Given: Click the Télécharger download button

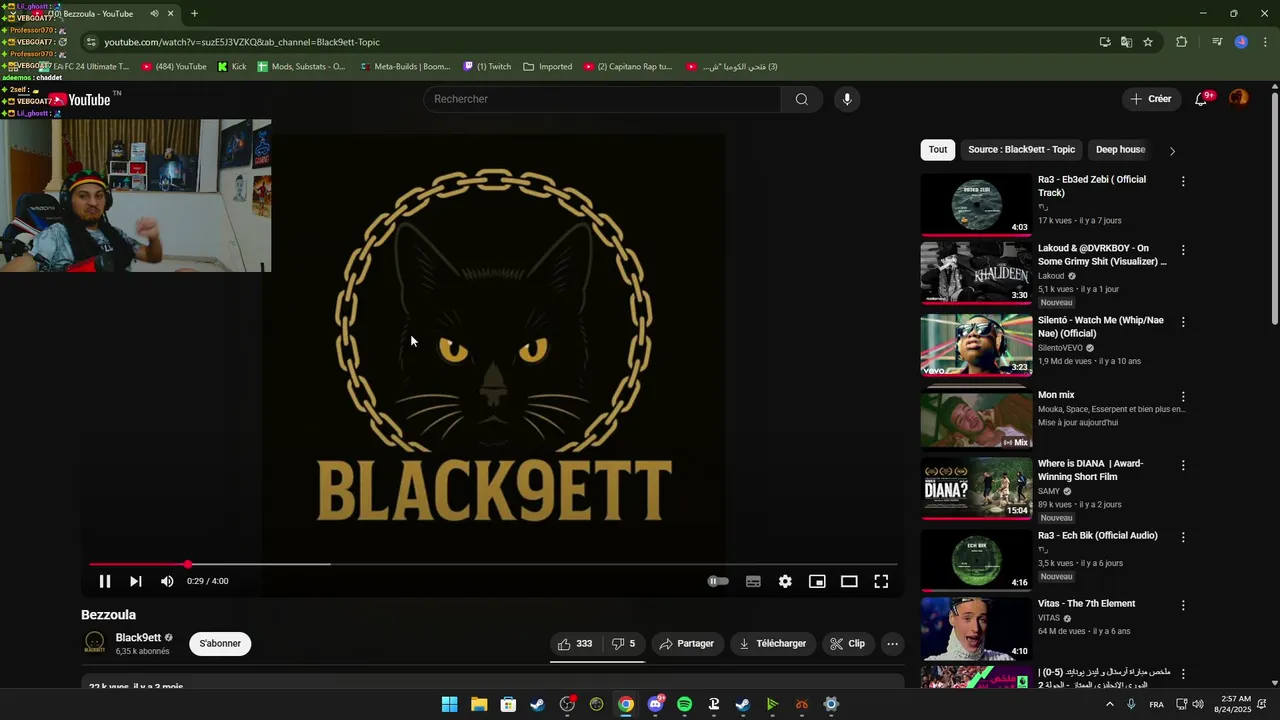Looking at the screenshot, I should [x=772, y=644].
